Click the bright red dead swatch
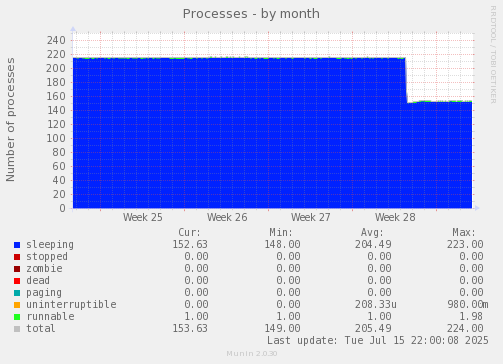The image size is (503, 364). point(17,281)
